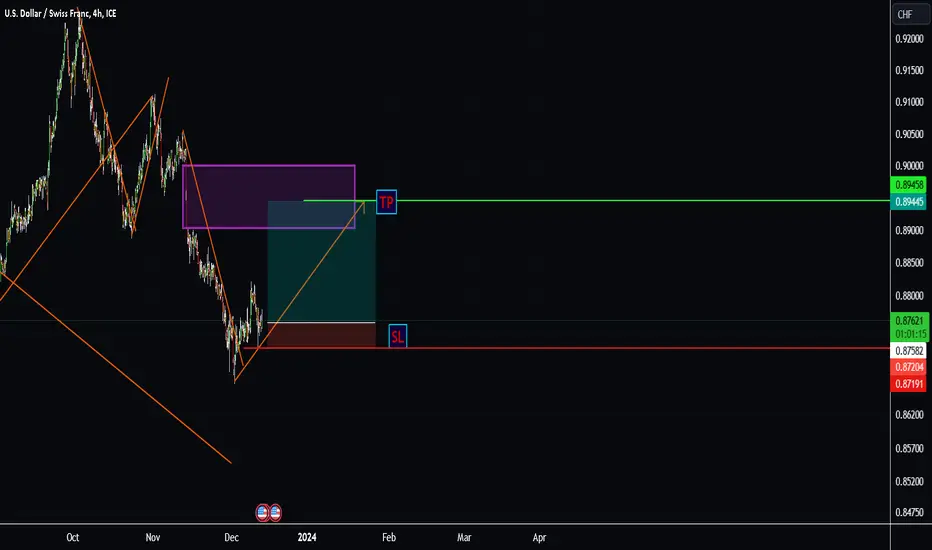The width and height of the screenshot is (932, 550).
Task: Click the 2024 label on the time axis
Action: (307, 538)
